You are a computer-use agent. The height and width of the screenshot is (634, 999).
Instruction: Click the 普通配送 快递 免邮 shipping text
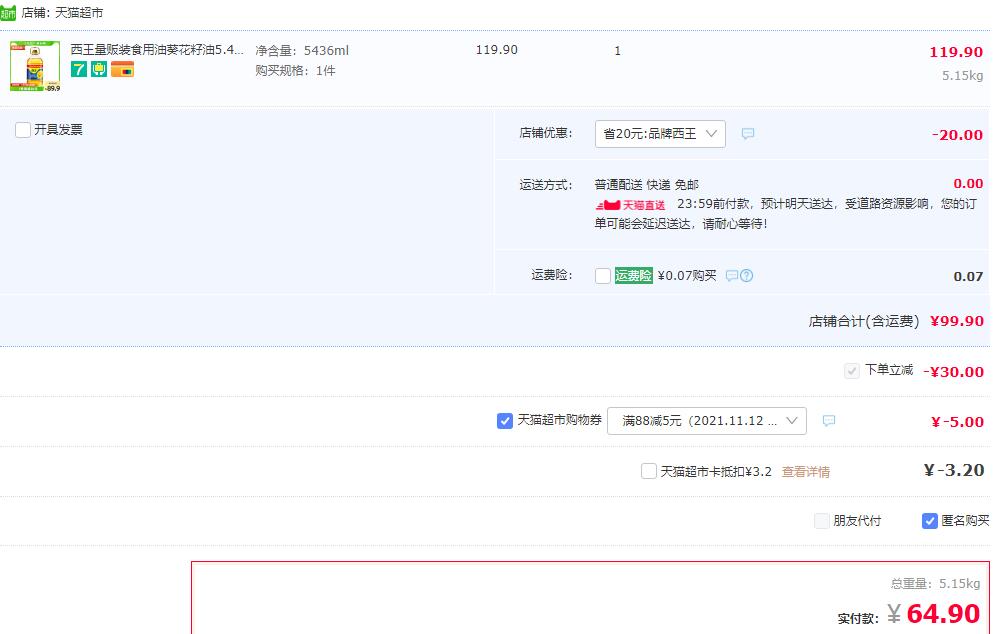point(647,185)
